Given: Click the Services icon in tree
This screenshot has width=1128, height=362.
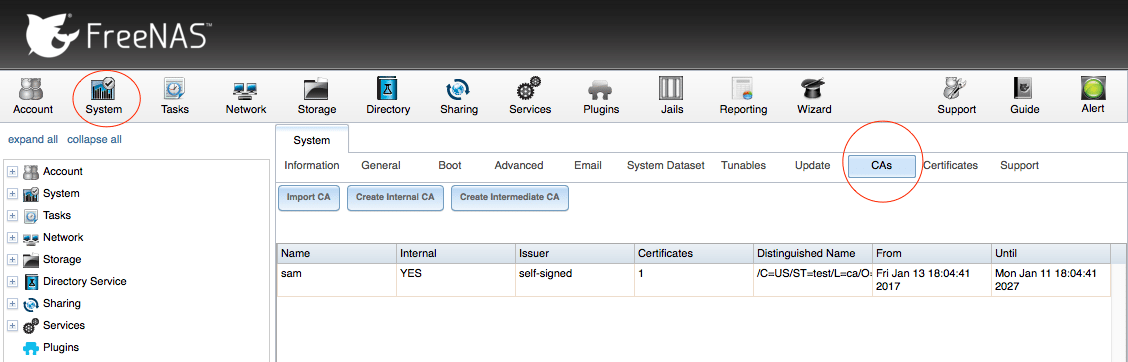Looking at the screenshot, I should pos(31,325).
